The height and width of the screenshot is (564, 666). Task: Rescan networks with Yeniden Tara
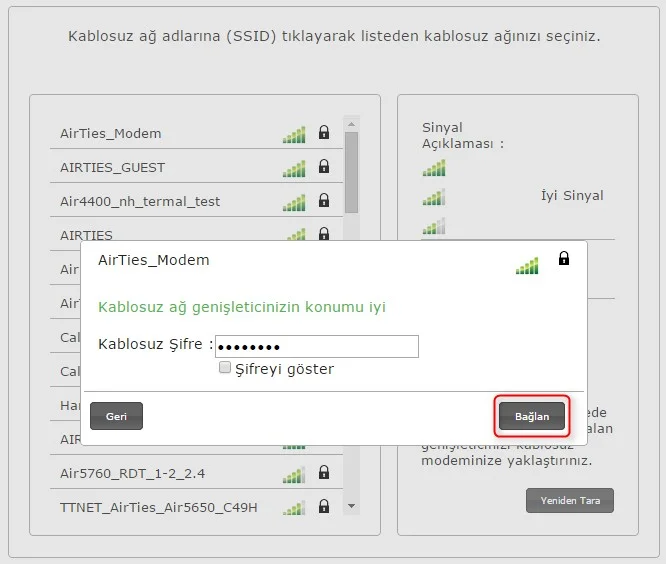[570, 500]
